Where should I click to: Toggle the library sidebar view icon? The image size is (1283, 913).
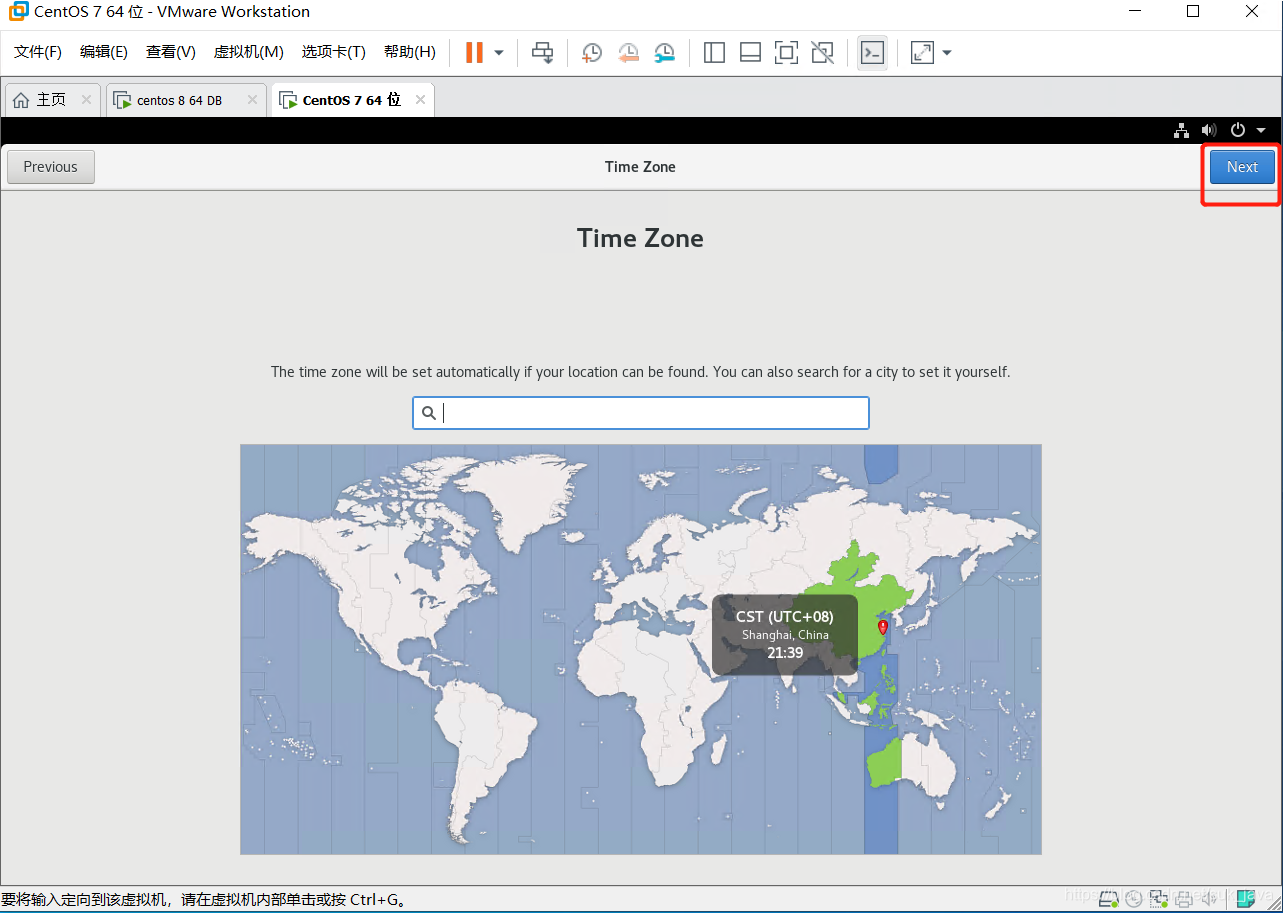coord(714,52)
